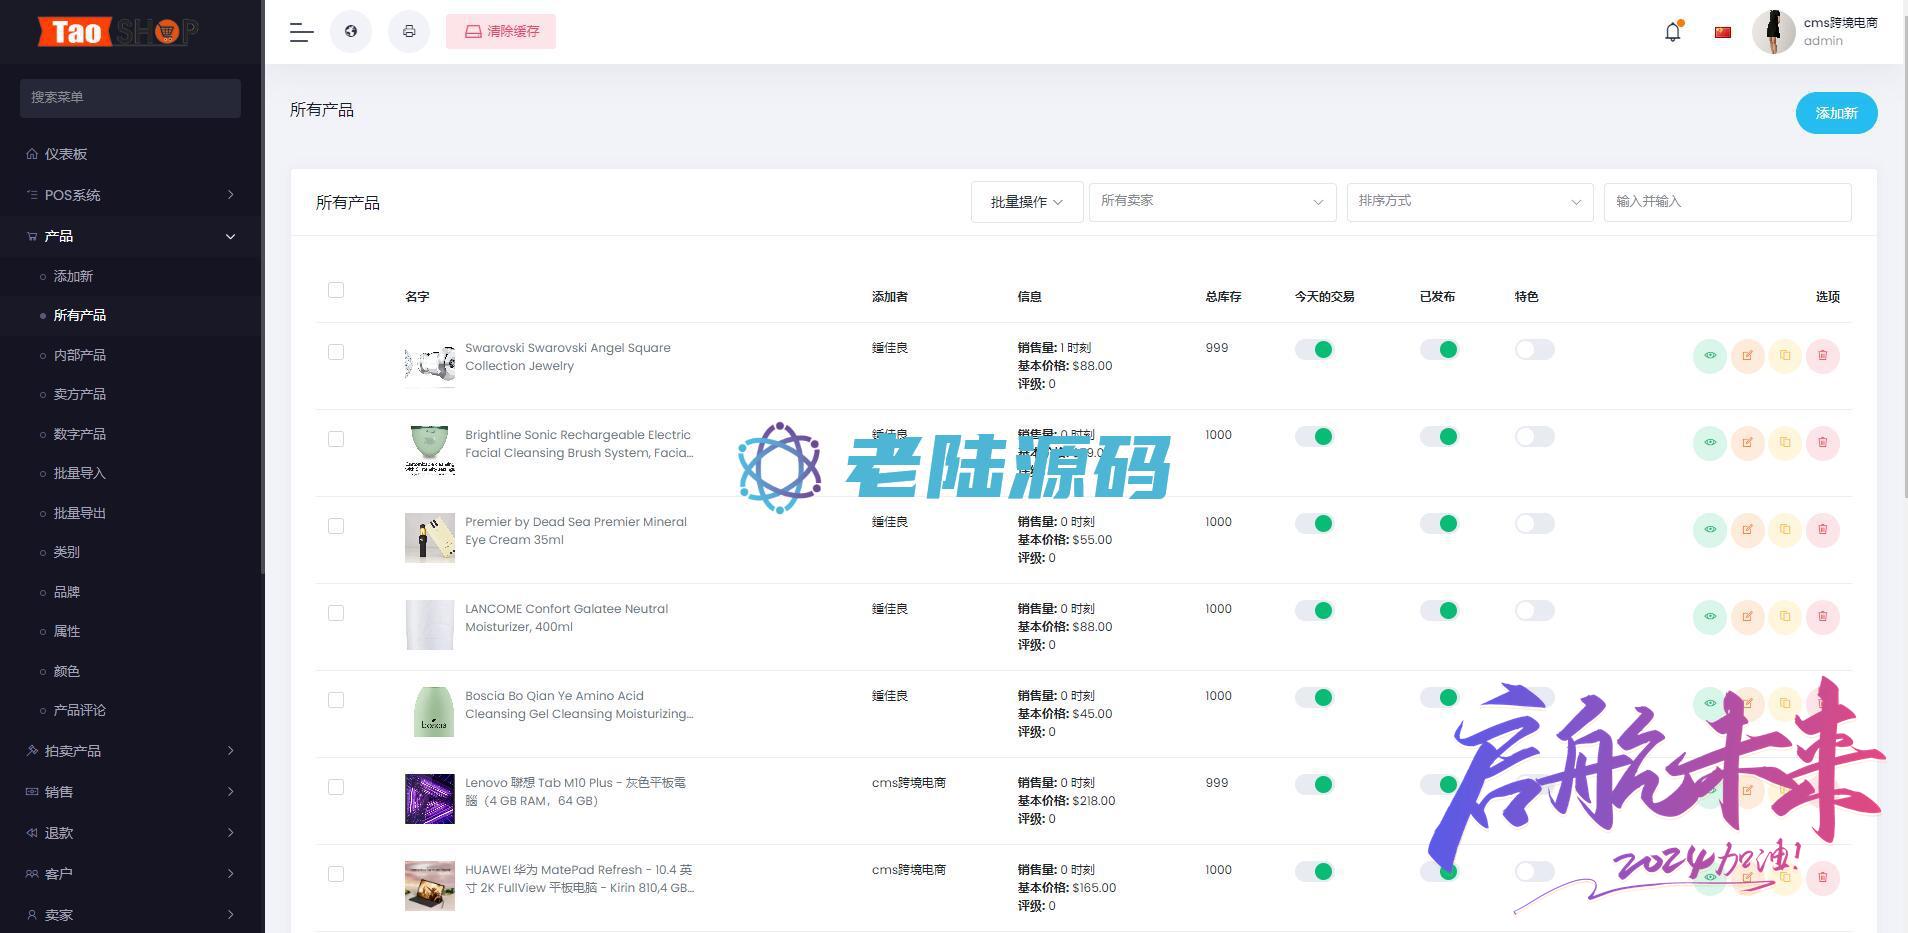Viewport: 1908px width, 933px height.
Task: Duplicate the LANCOME Confort Galatee product
Action: pyautogui.click(x=1785, y=617)
